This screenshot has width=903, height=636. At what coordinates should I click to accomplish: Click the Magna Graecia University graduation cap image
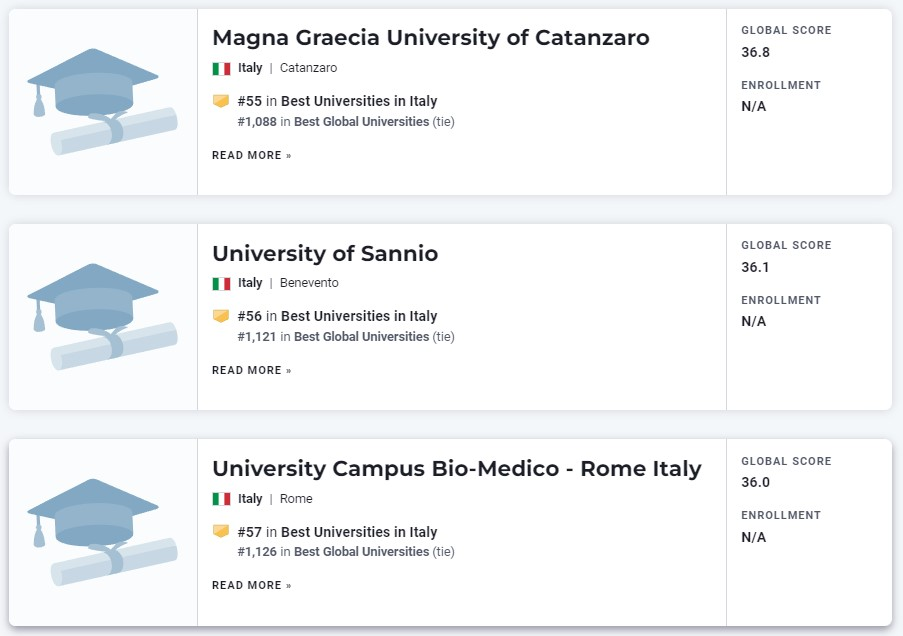(103, 102)
